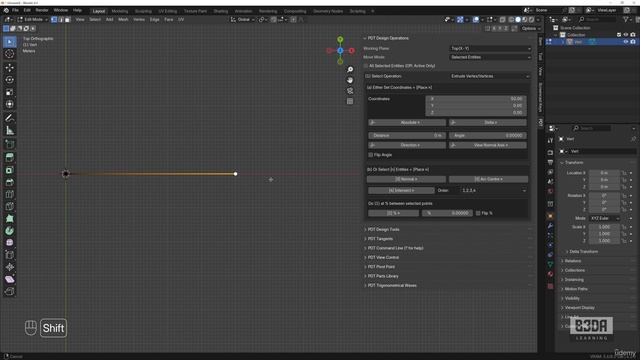Adjust the Angle value field

pyautogui.click(x=488, y=135)
